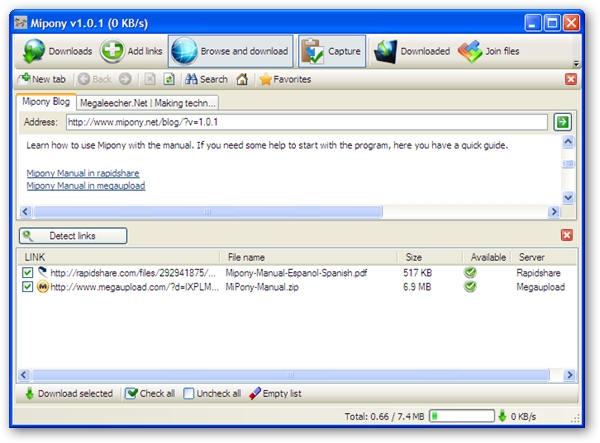Open Mipony Manual in rapidshare link
The height and width of the screenshot is (443, 600).
(x=83, y=173)
